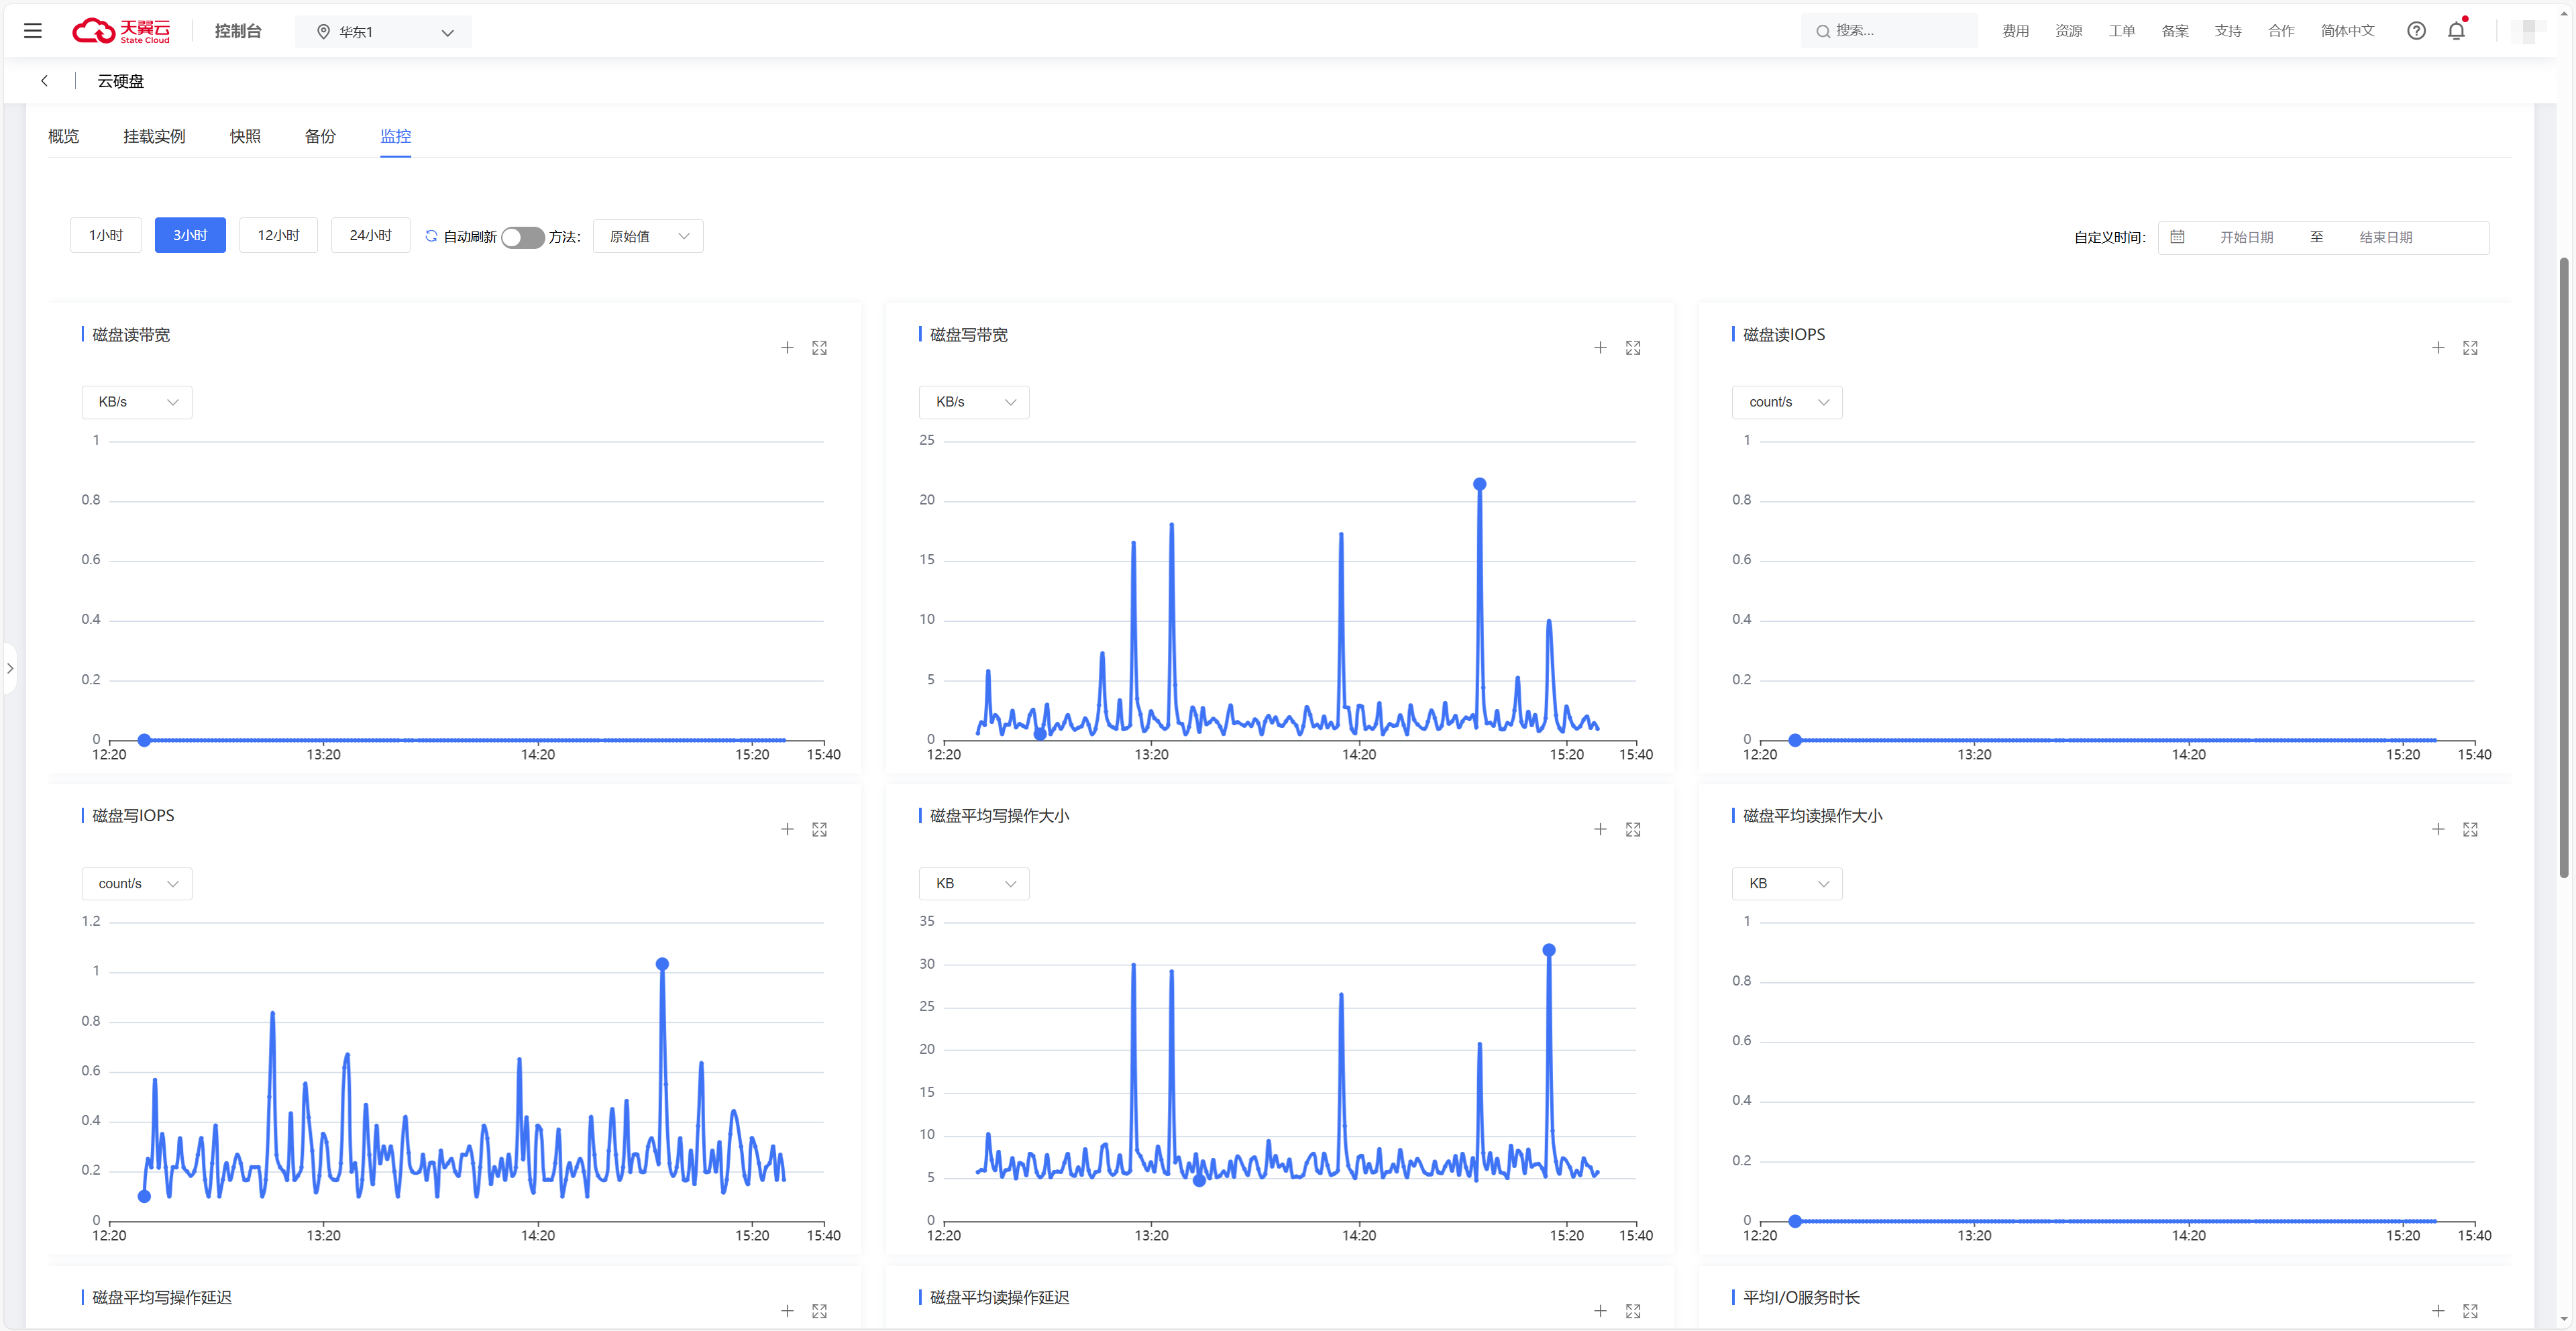The image size is (2576, 1331).
Task: Open the 华东1 region dropdown
Action: pyautogui.click(x=384, y=32)
